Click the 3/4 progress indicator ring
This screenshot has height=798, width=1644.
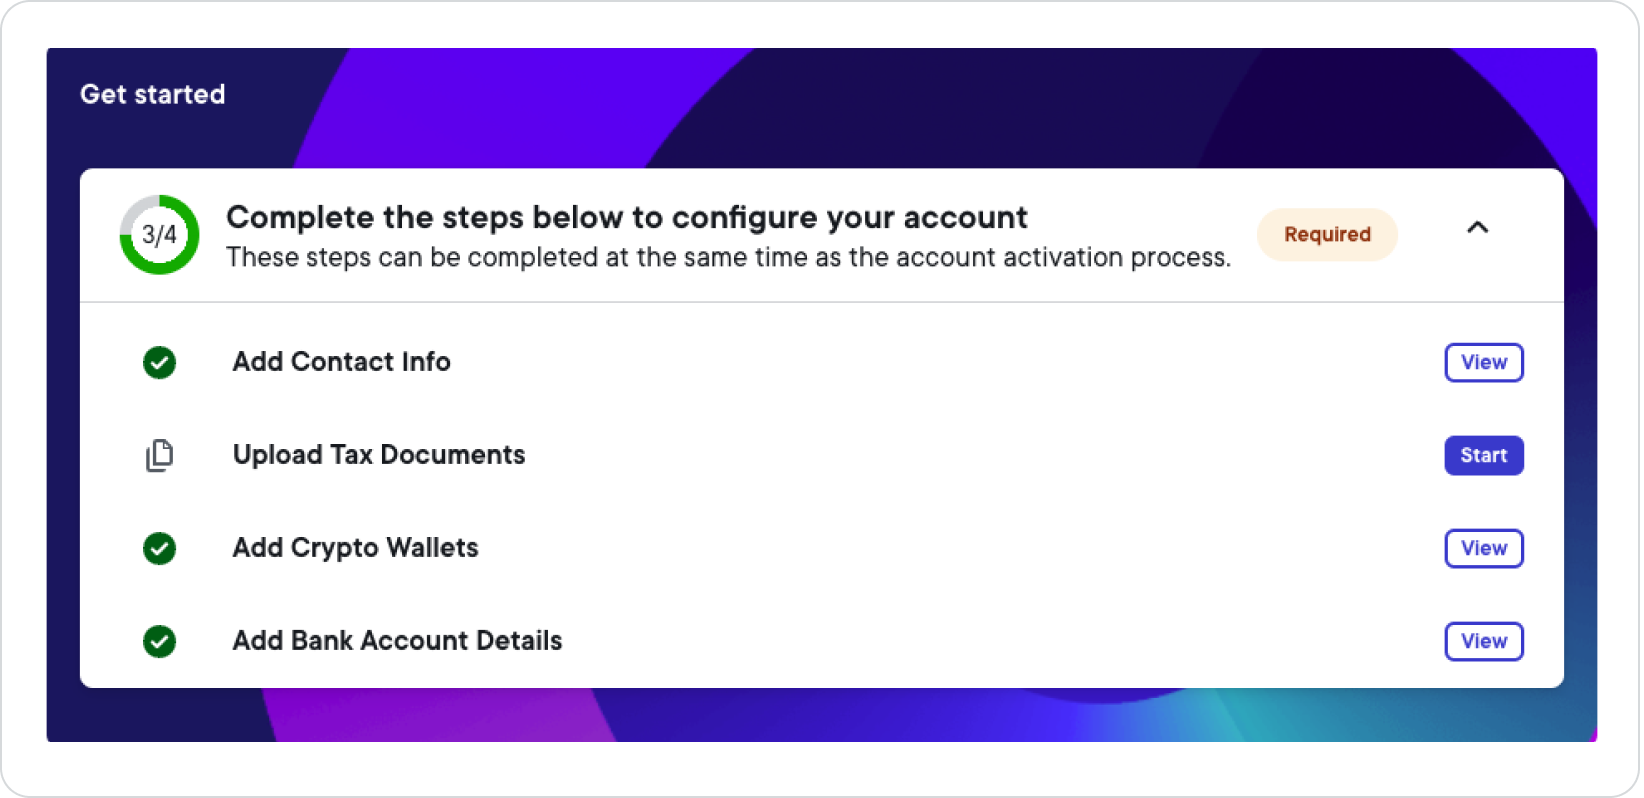[159, 235]
